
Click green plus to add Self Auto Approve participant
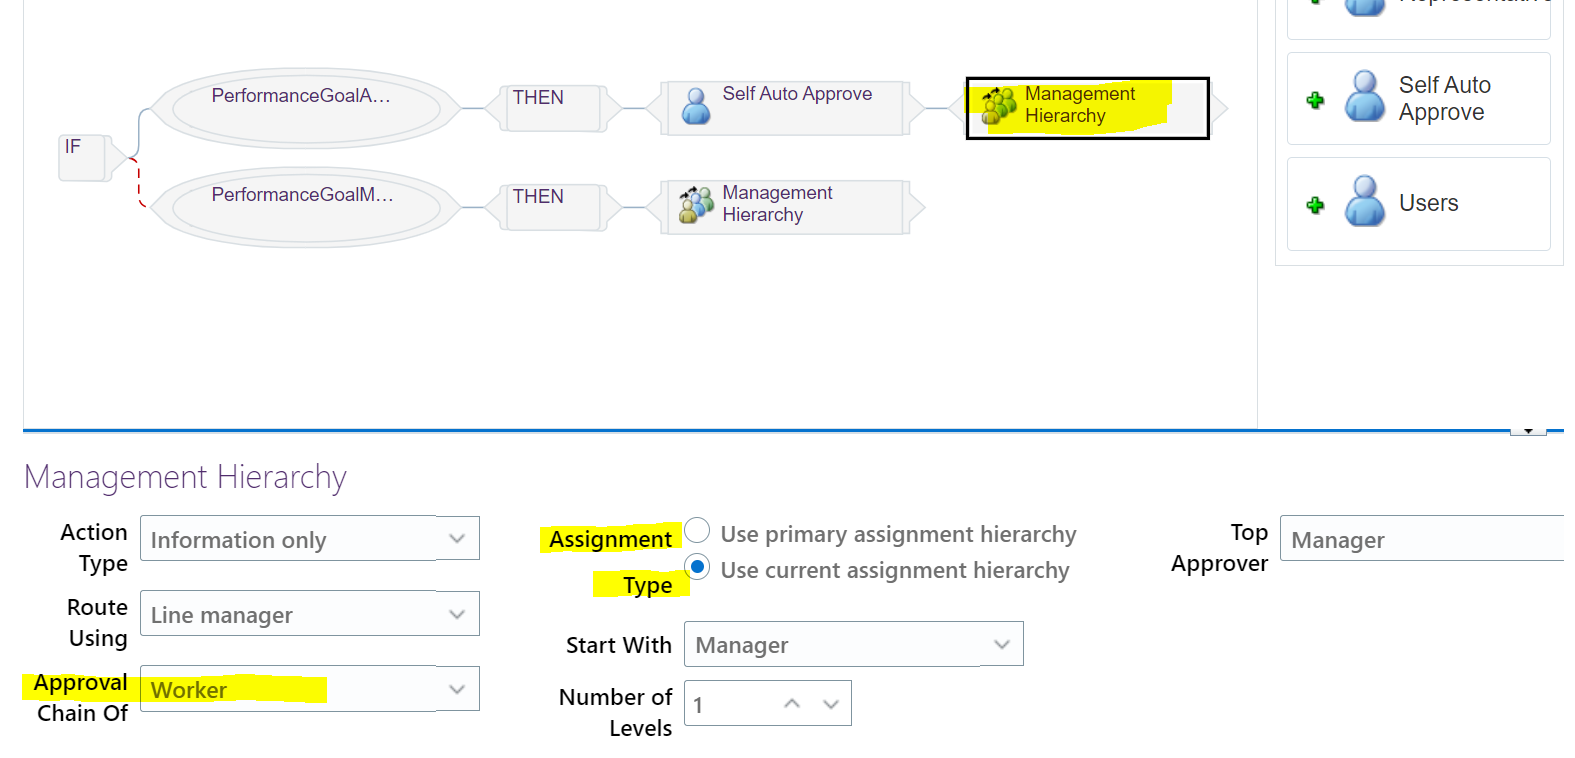[x=1315, y=99]
